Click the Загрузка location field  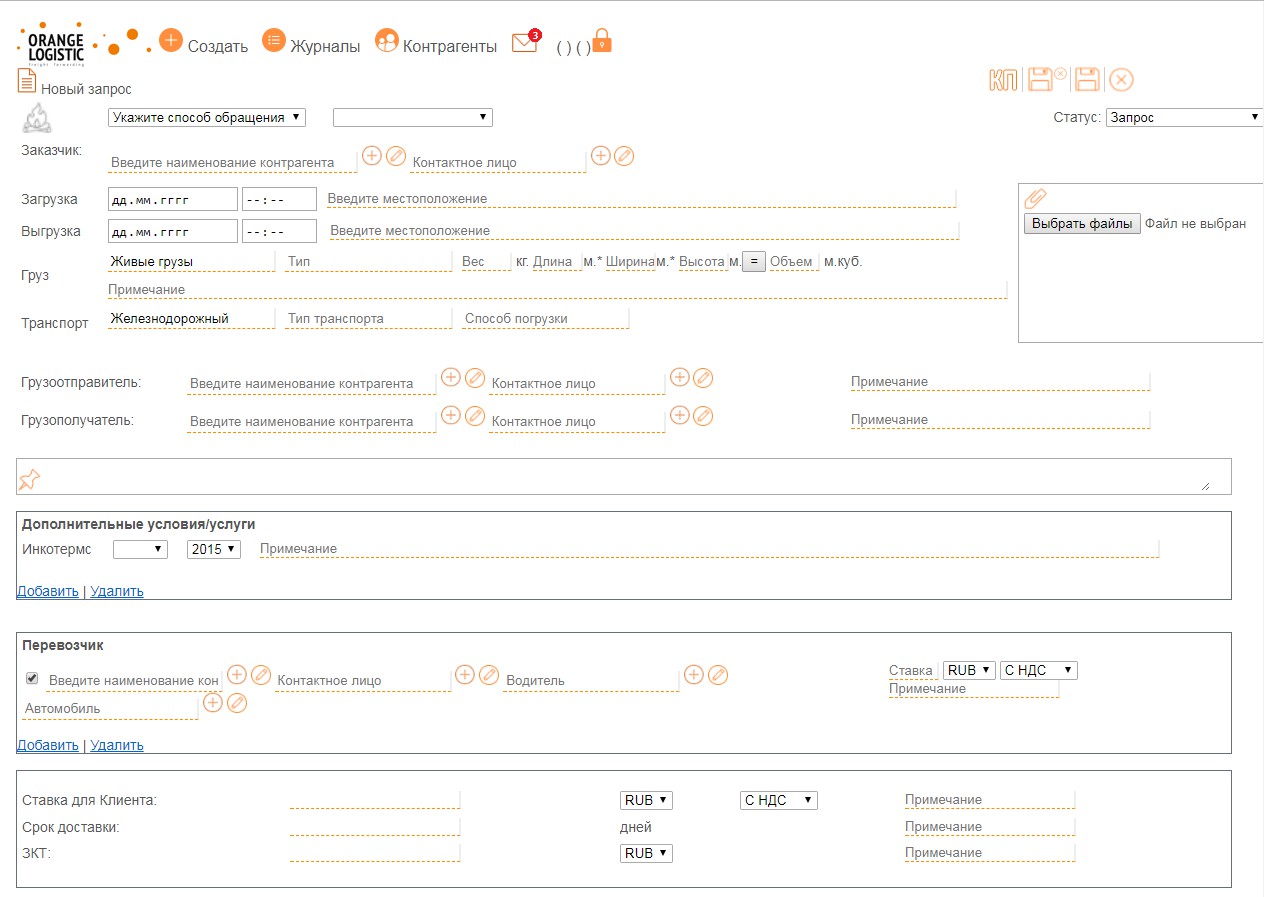(x=641, y=198)
